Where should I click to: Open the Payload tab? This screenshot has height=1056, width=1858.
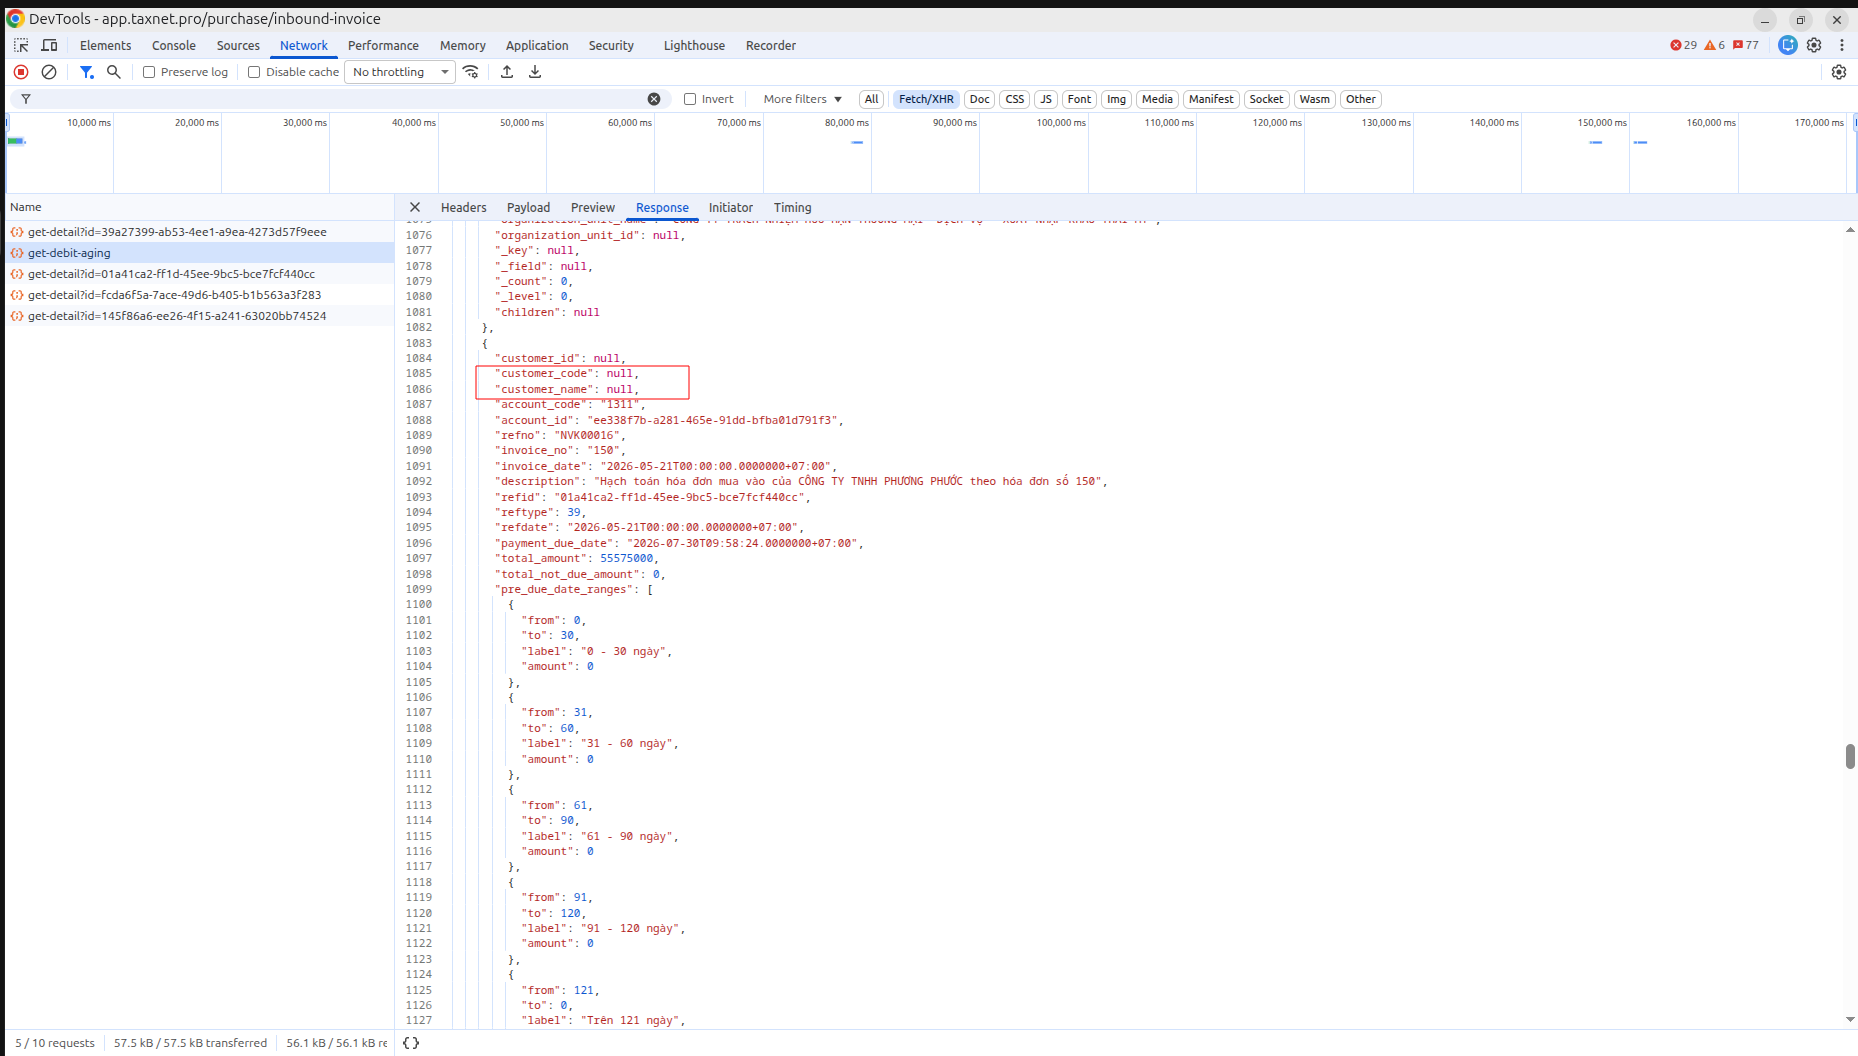[528, 208]
